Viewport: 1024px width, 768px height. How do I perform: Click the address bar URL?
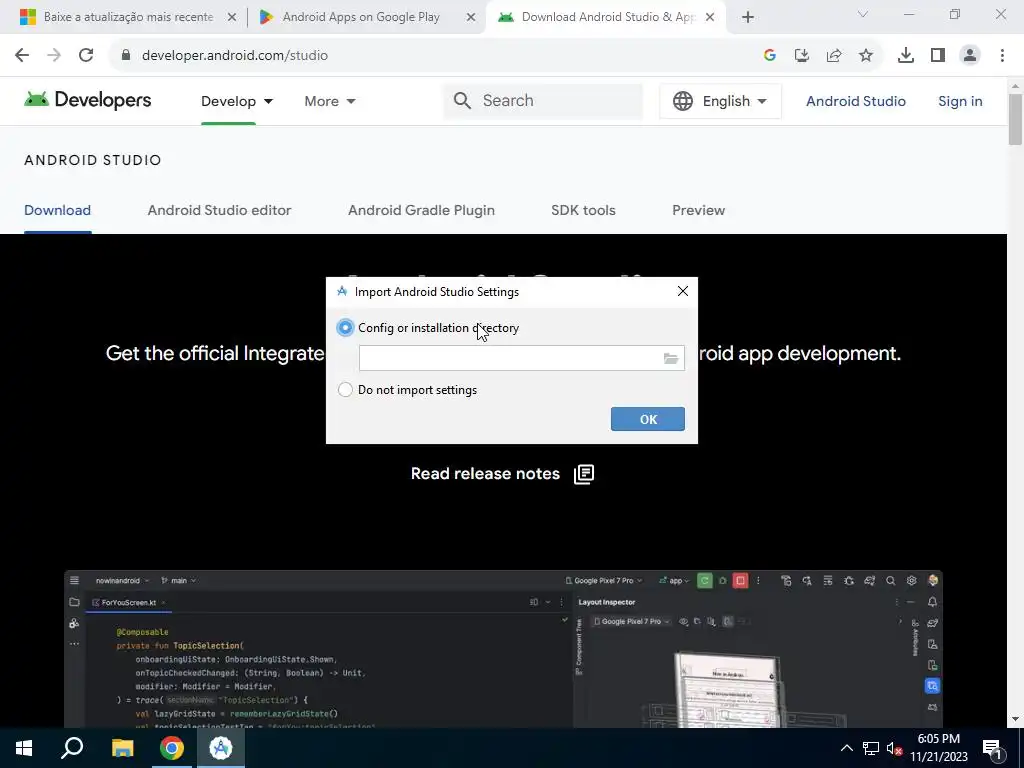(234, 56)
